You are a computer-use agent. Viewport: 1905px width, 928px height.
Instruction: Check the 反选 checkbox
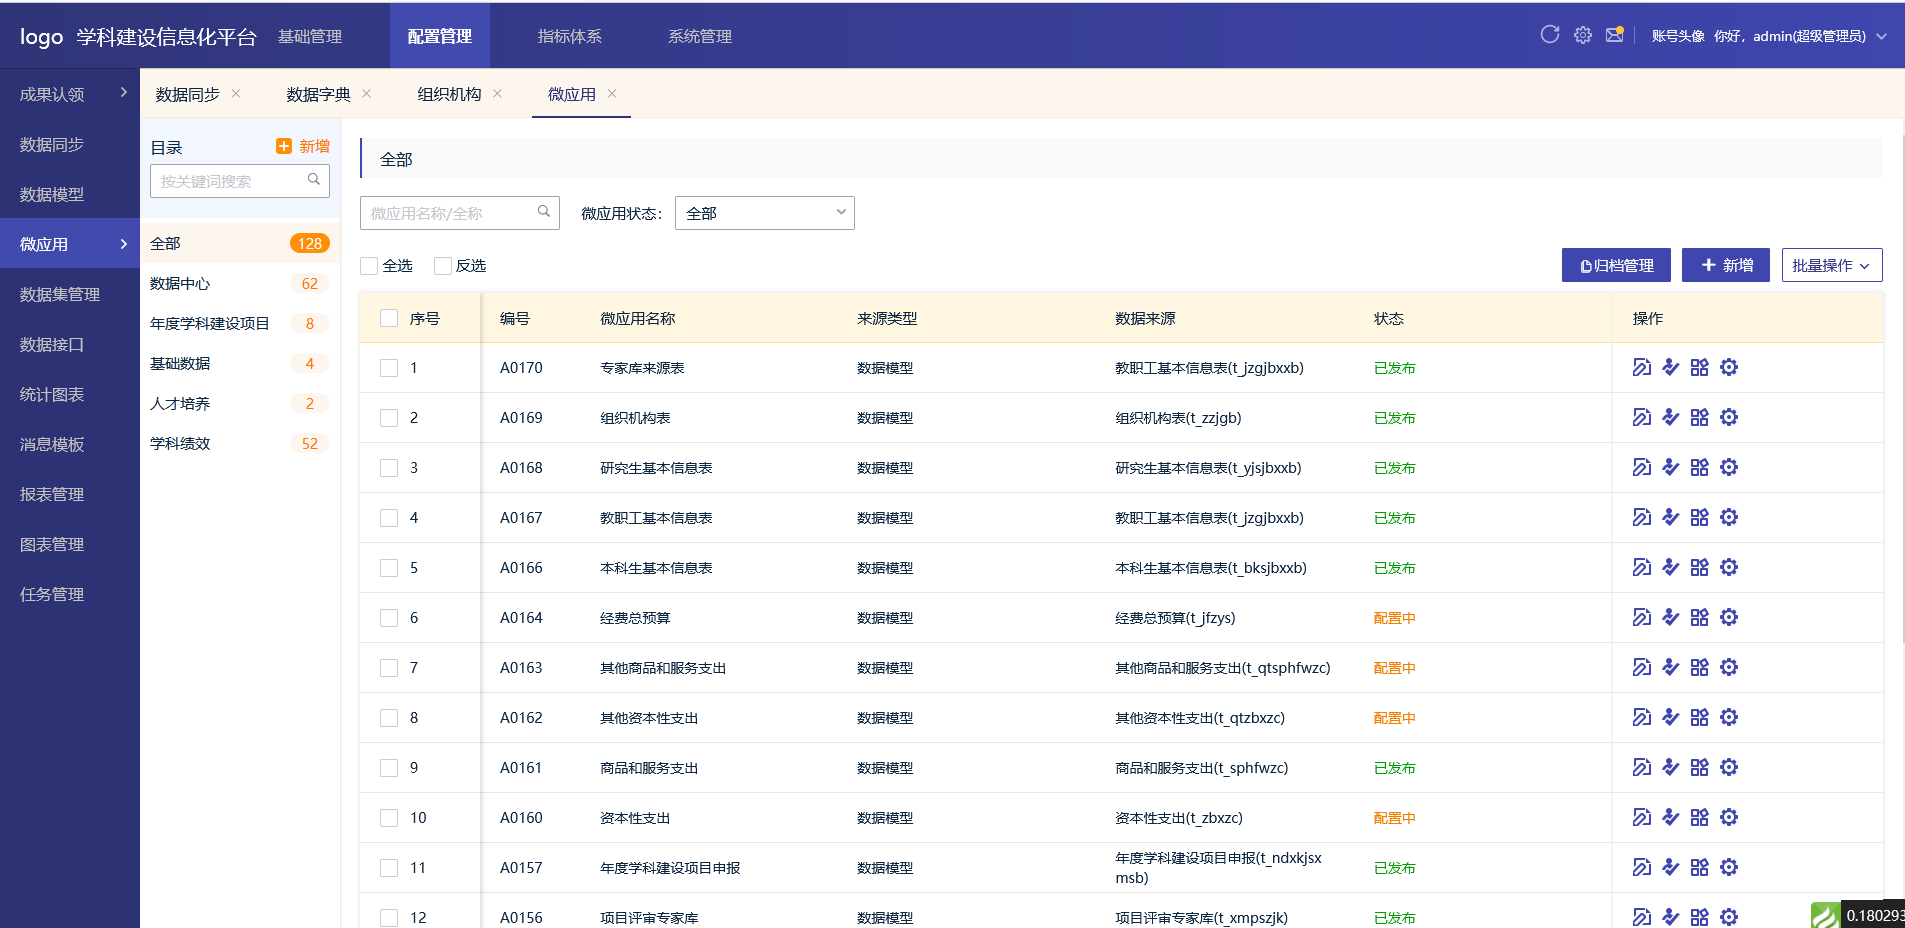coord(443,265)
